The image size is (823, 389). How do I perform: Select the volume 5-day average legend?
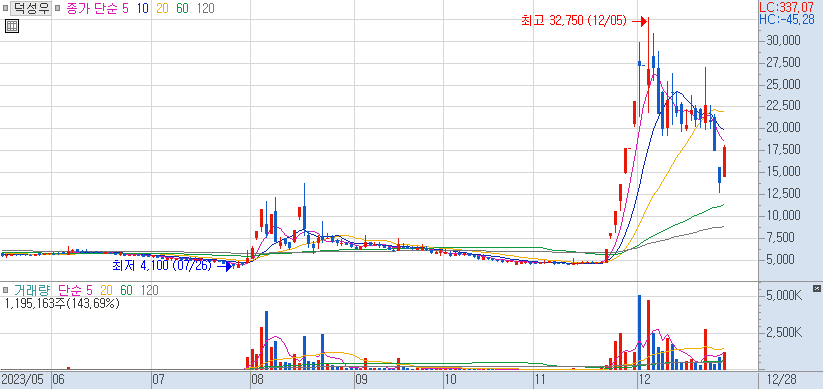tap(89, 290)
